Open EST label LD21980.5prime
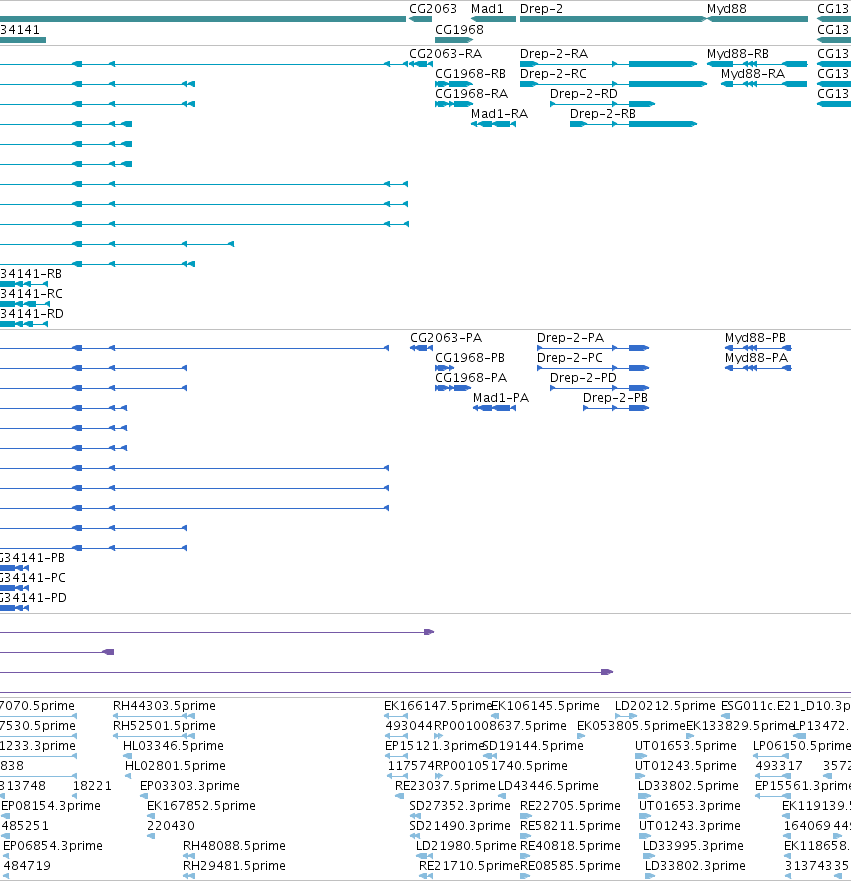Screen dimensions: 851x881 pos(466,846)
